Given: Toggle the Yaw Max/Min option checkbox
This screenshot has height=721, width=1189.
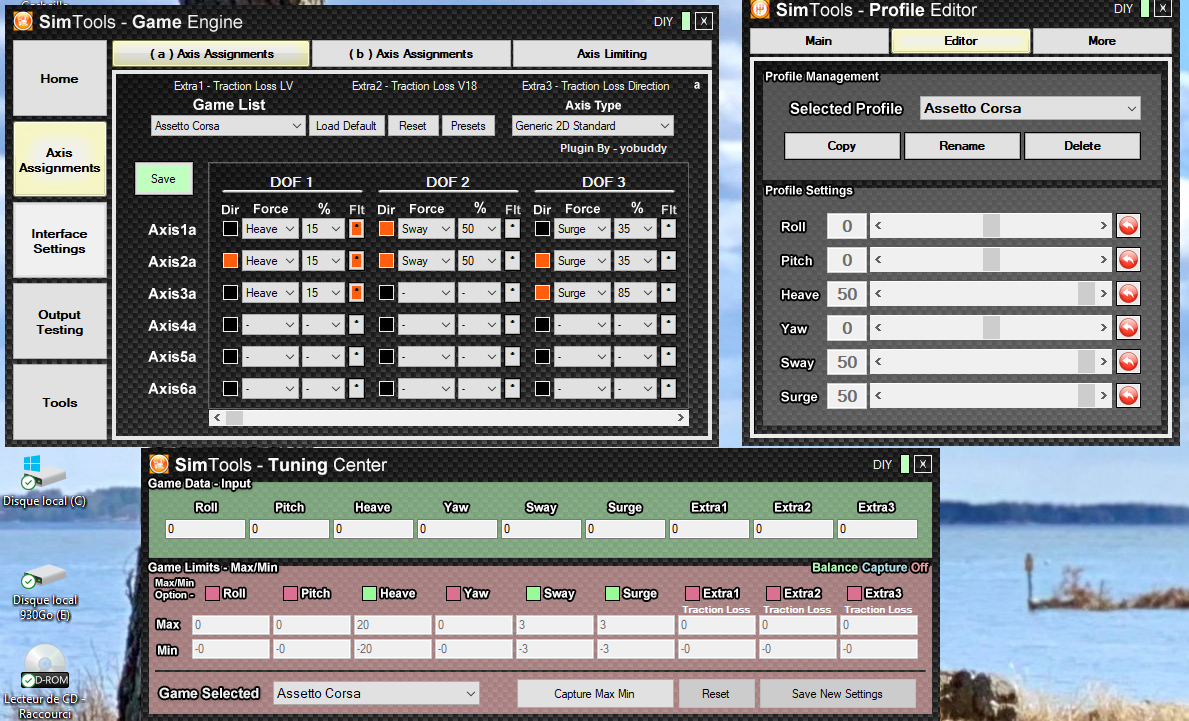Looking at the screenshot, I should (x=453, y=593).
